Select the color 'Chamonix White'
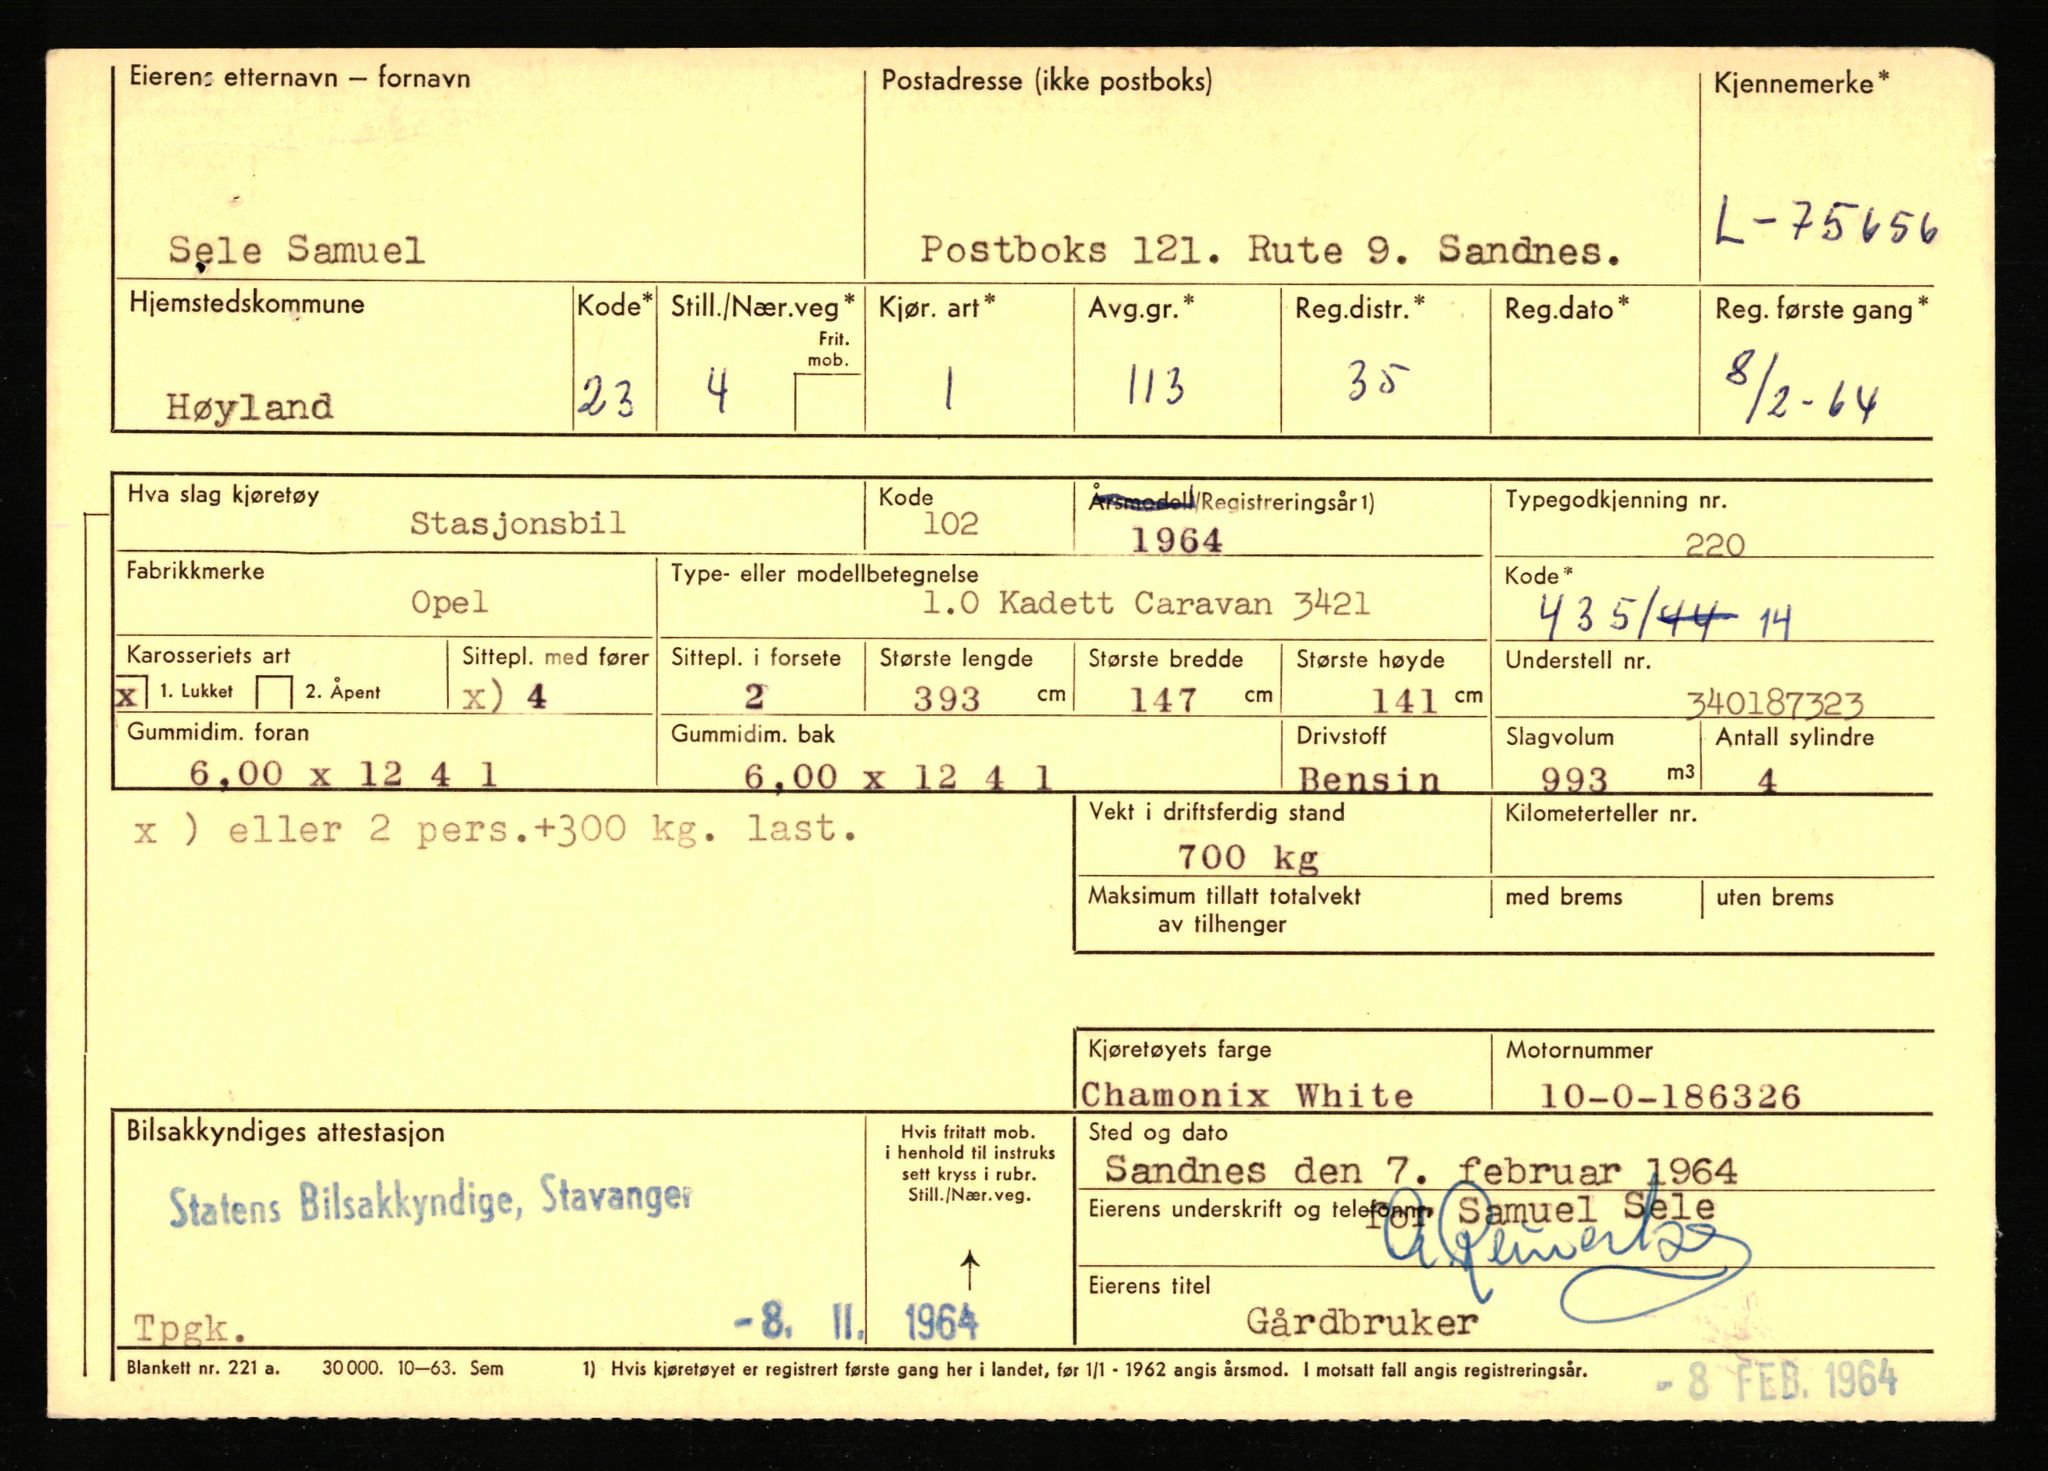Viewport: 2048px width, 1471px height. [x=1247, y=1096]
